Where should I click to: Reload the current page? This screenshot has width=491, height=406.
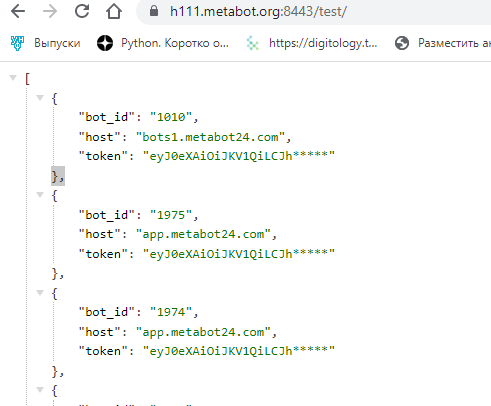pyautogui.click(x=82, y=11)
